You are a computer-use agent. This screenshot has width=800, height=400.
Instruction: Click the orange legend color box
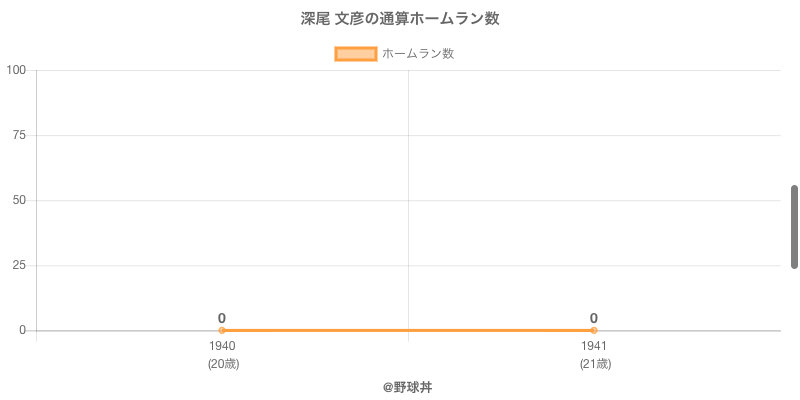[355, 54]
